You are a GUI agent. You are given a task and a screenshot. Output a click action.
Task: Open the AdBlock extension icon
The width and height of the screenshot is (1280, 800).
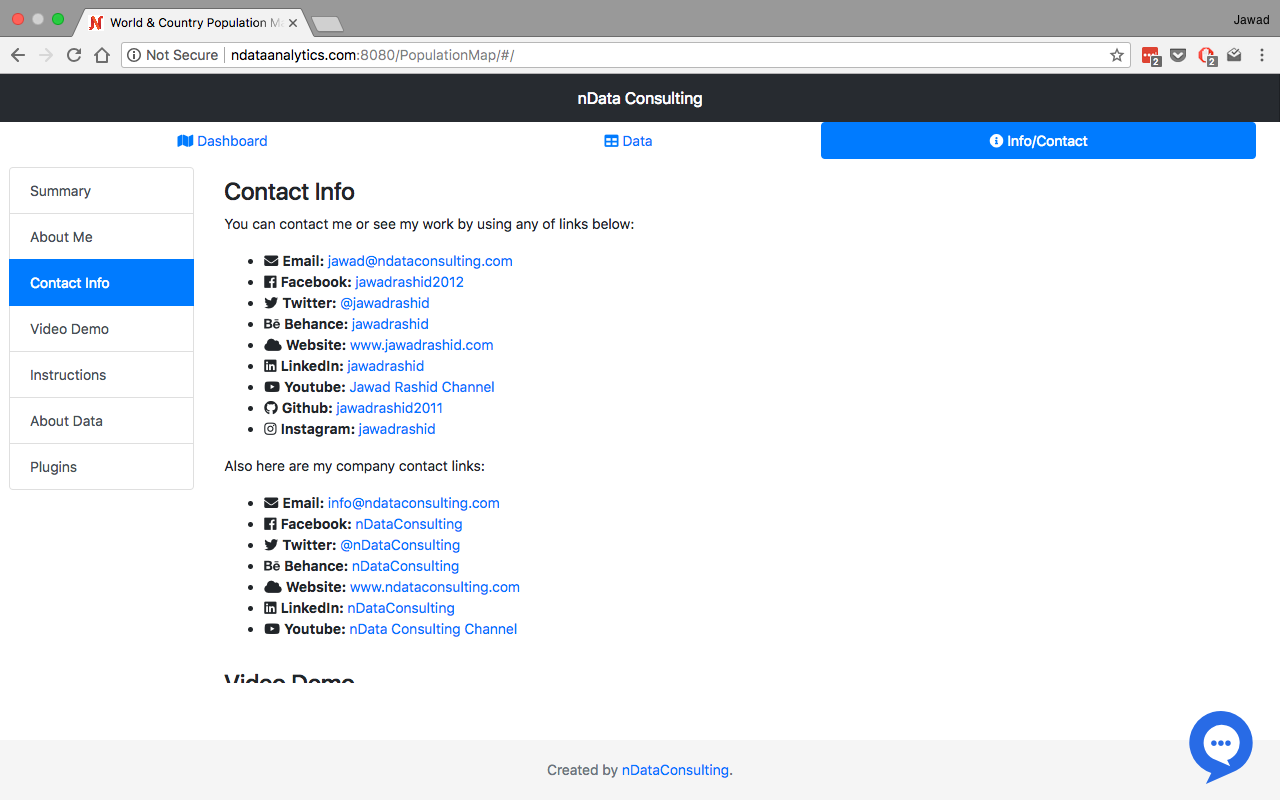[1207, 56]
